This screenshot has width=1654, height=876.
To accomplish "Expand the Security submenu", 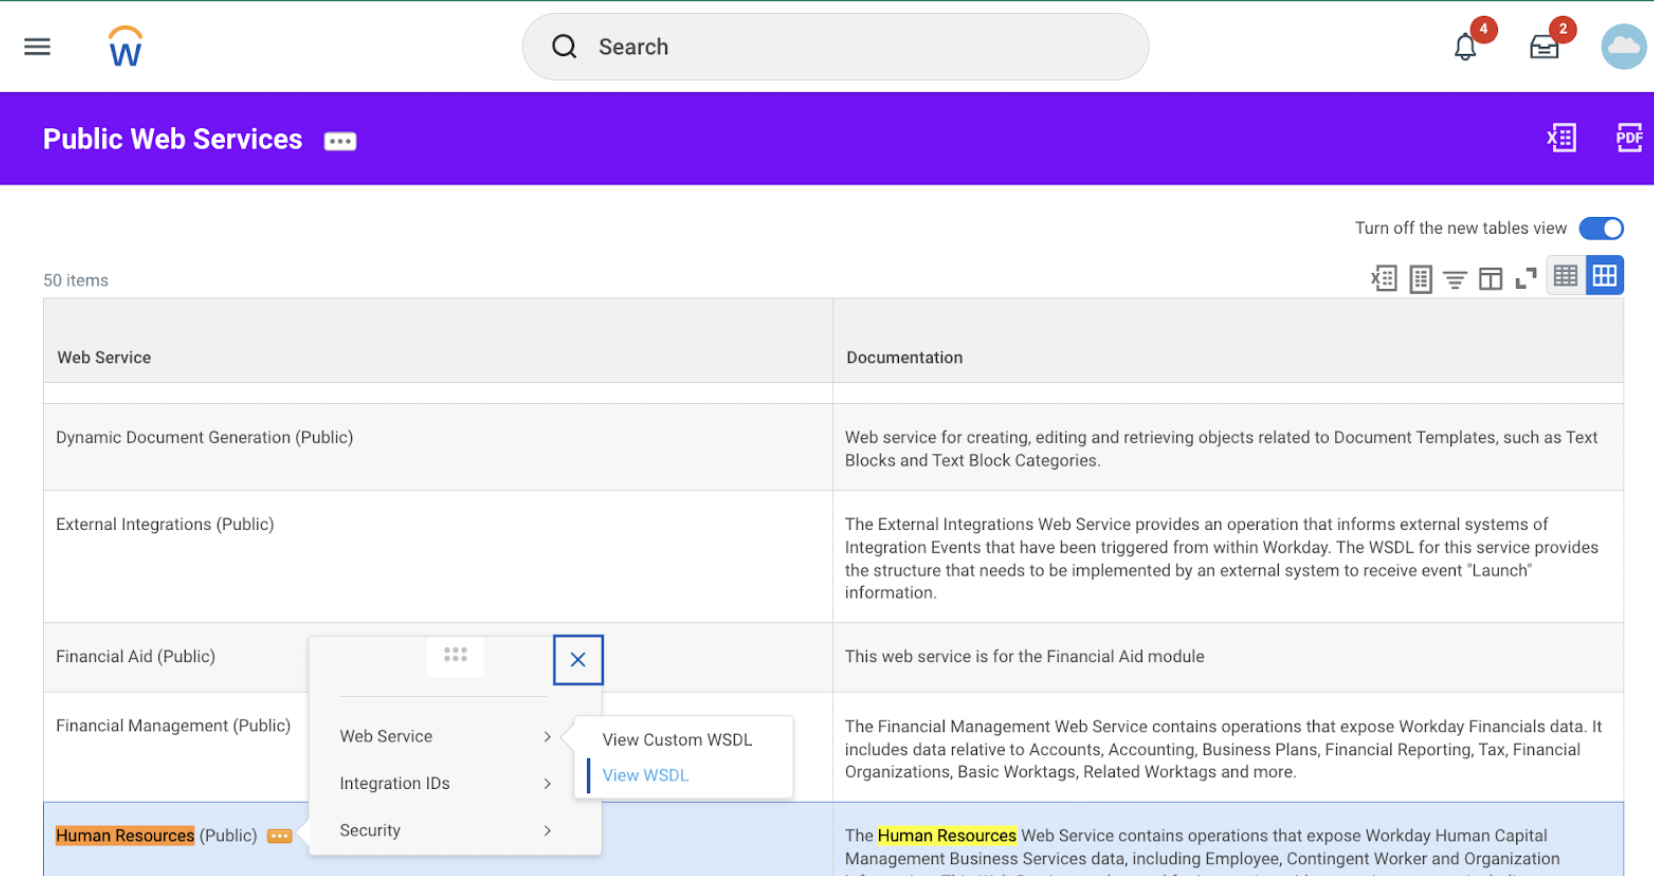I will pos(445,830).
